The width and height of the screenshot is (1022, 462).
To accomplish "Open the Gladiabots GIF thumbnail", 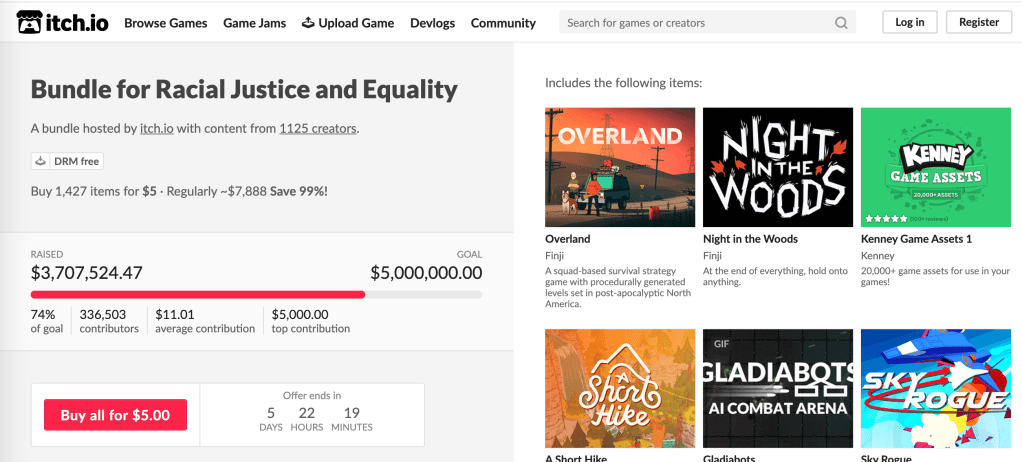I will tap(778, 386).
